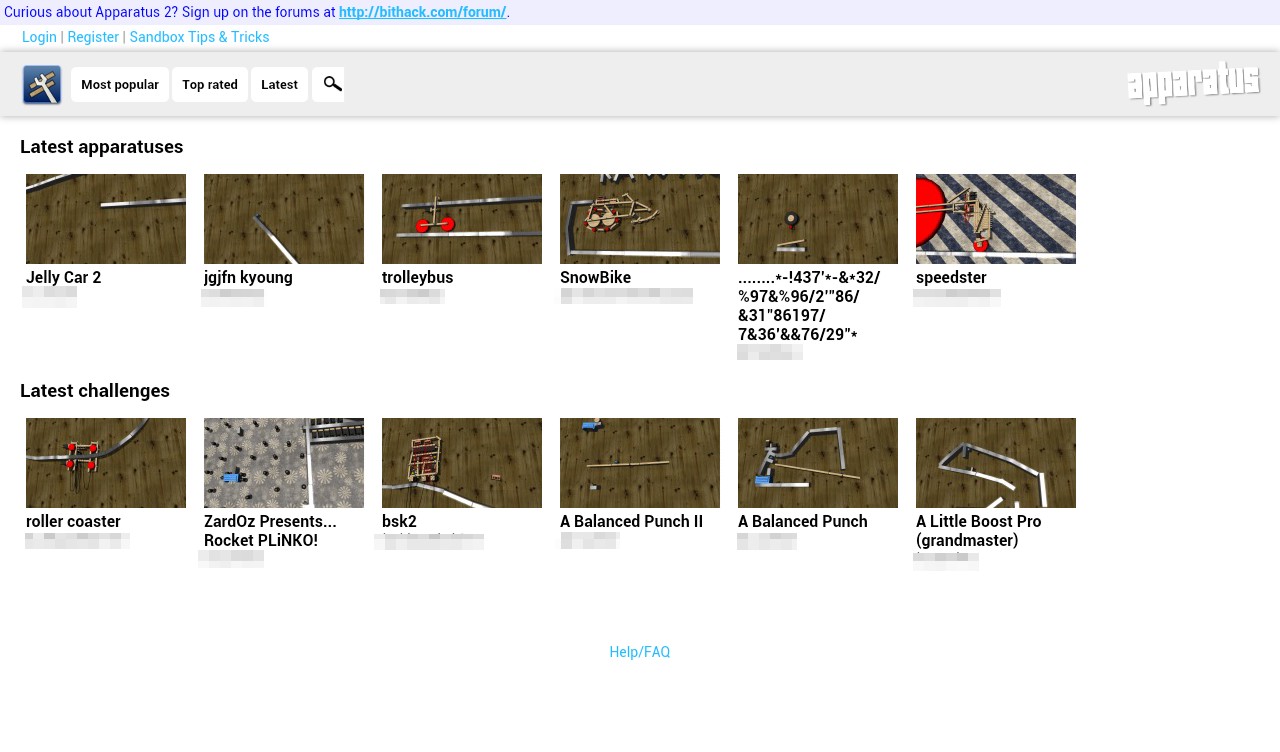
Task: Open the A Balanced Punch II title
Action: [631, 522]
